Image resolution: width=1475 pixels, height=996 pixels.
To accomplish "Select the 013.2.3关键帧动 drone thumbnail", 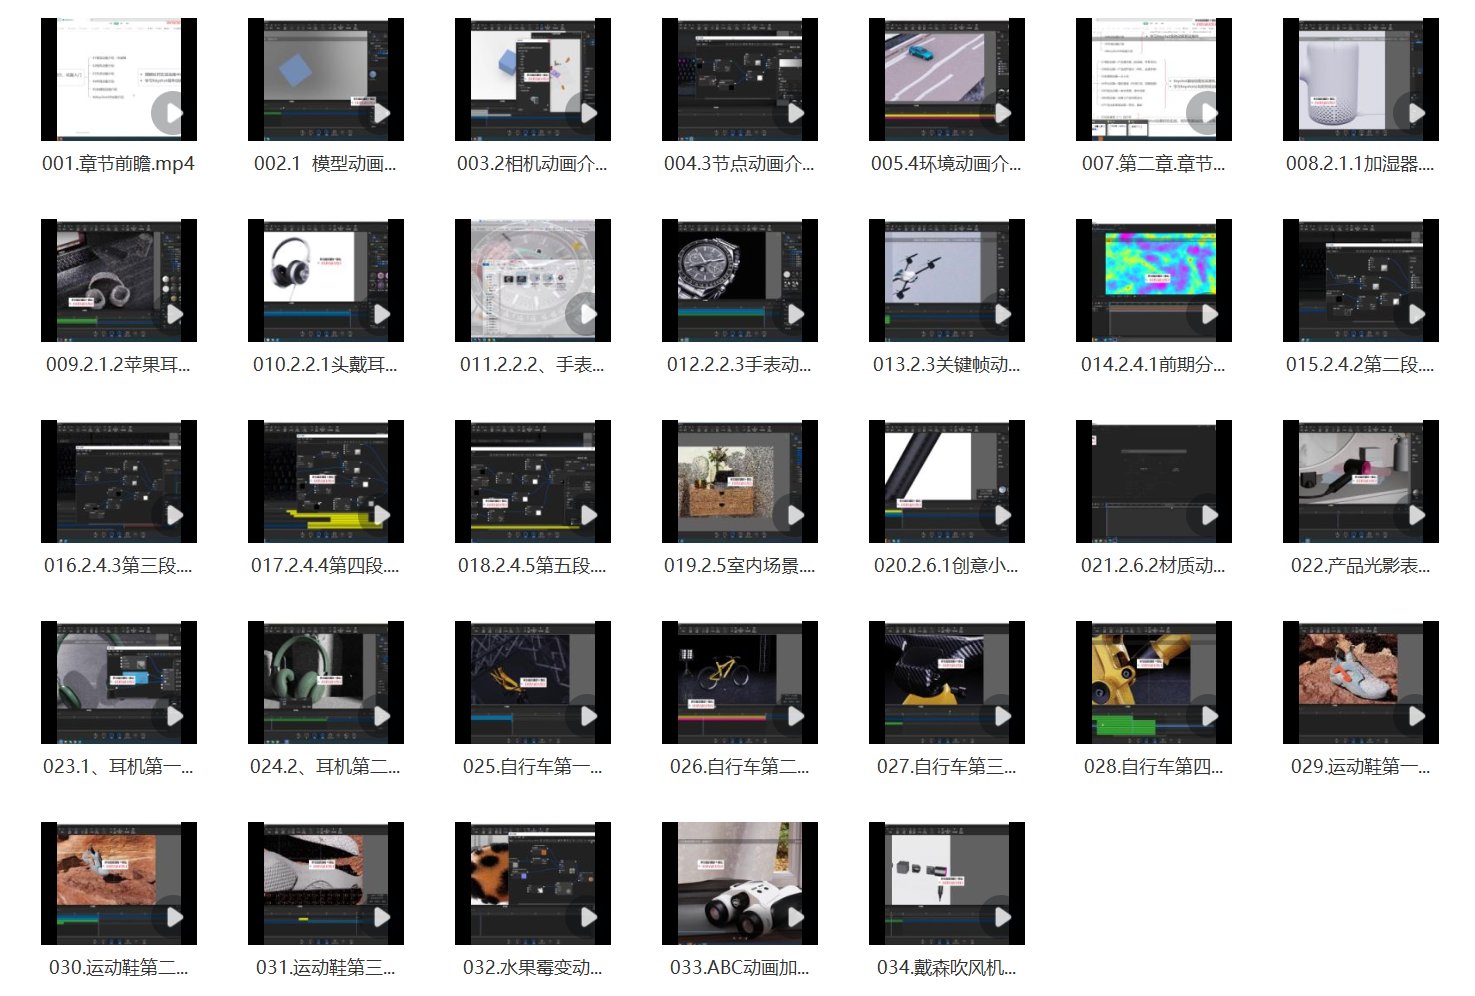I will [946, 280].
